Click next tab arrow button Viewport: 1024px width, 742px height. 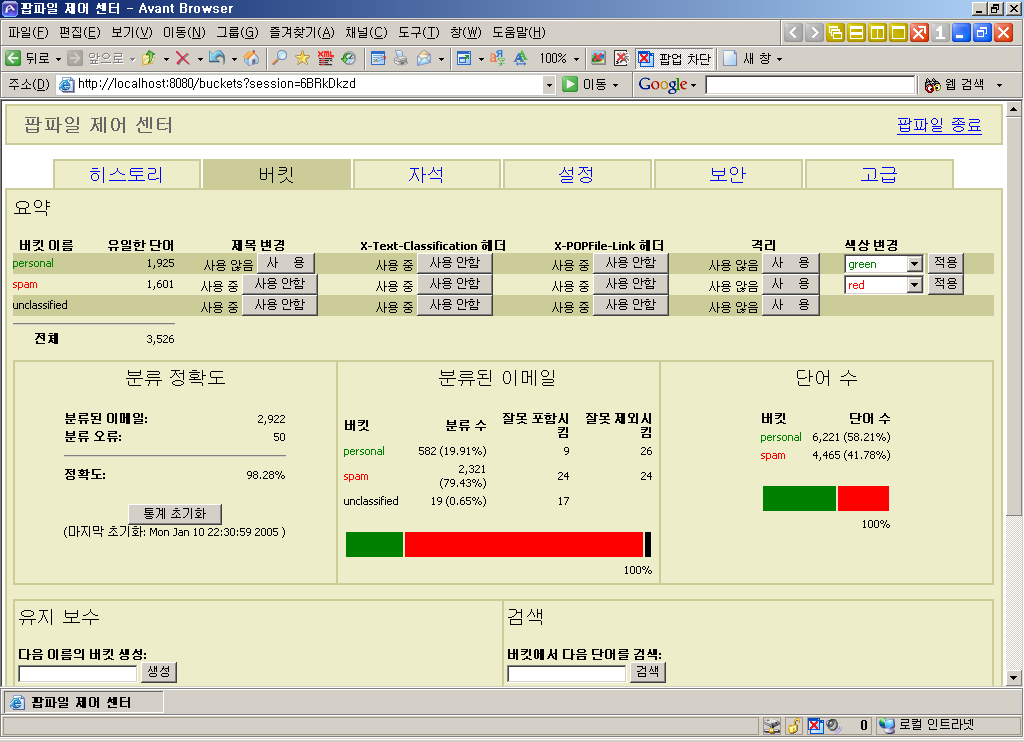tap(814, 33)
